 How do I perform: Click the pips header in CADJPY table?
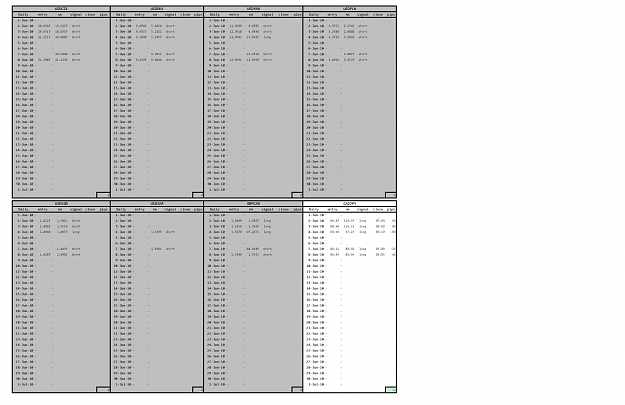pyautogui.click(x=391, y=210)
